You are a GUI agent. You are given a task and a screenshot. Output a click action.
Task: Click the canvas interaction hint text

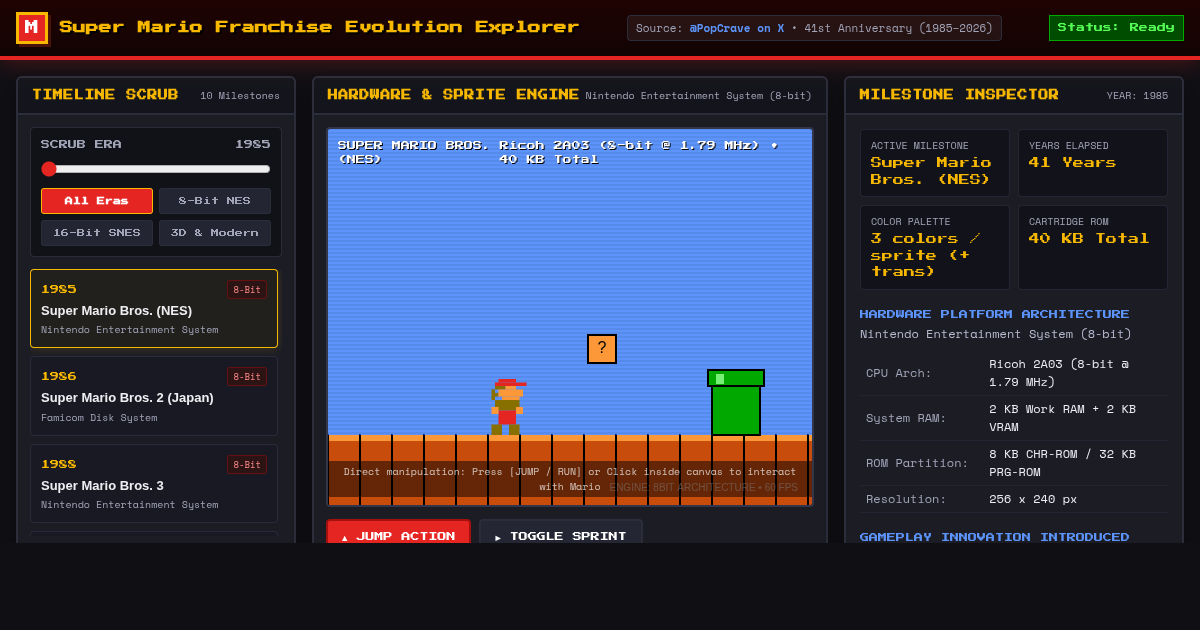click(570, 479)
